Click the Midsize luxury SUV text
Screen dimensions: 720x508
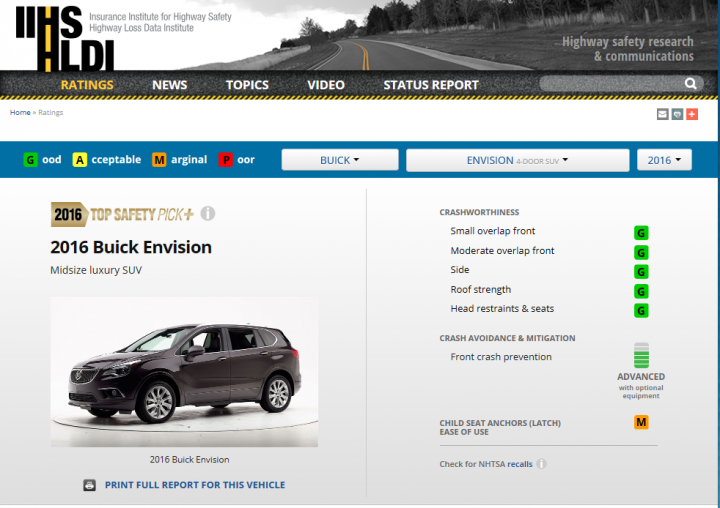point(96,270)
